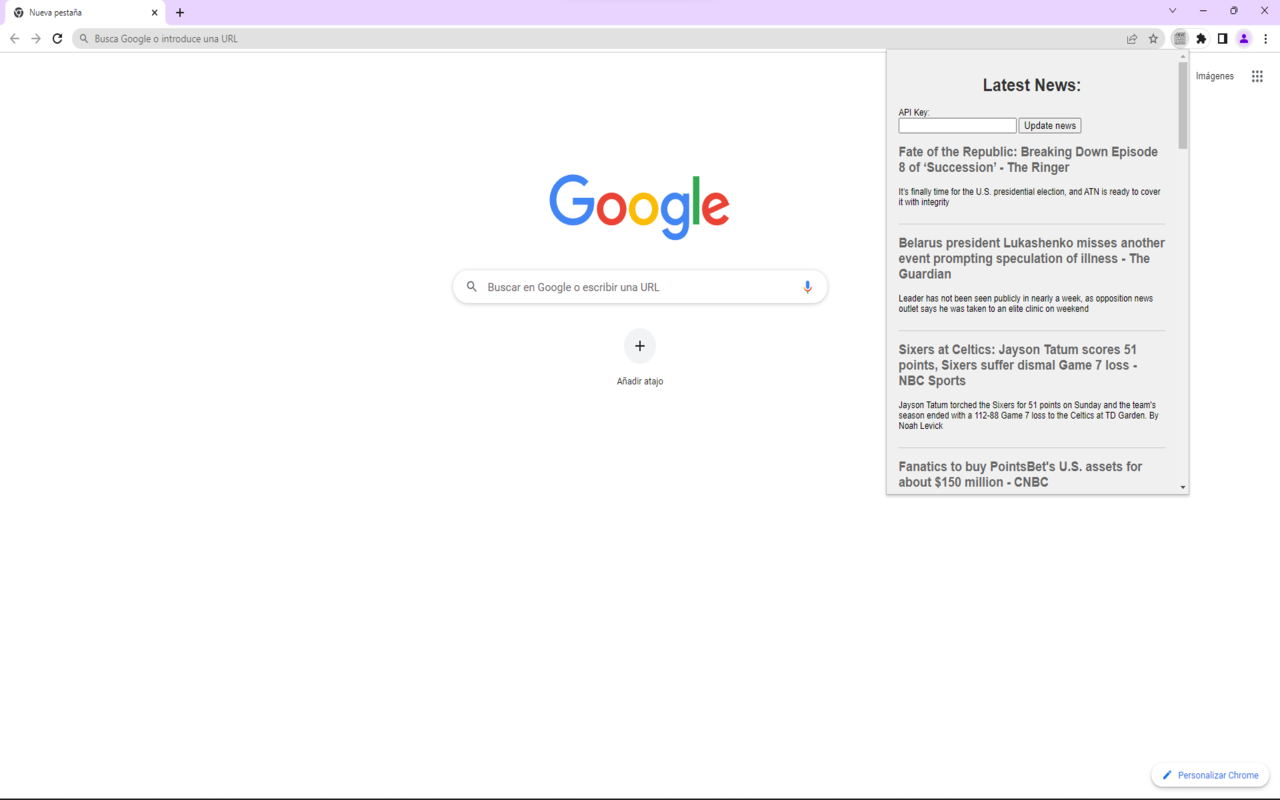Click the Jayson Tatum article summary text
This screenshot has width=1280, height=800.
[x=1028, y=415]
